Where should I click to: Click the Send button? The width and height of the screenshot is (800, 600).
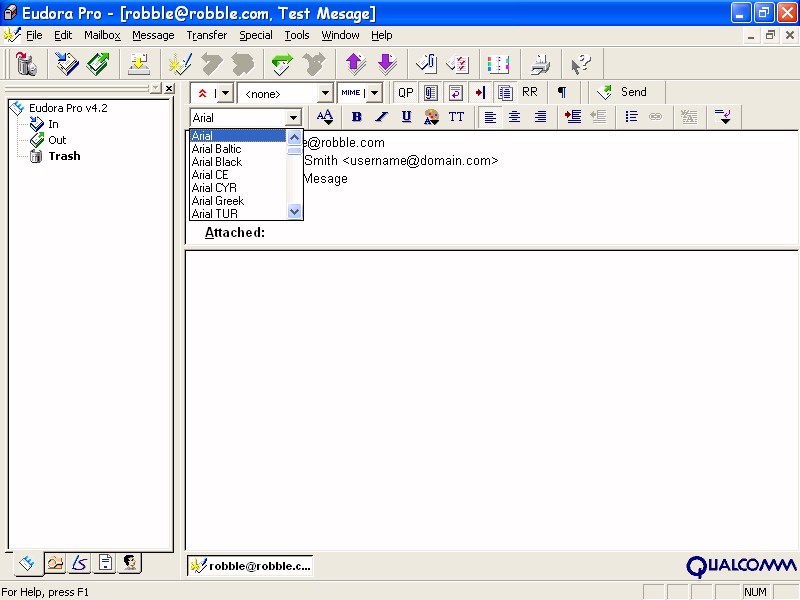(622, 92)
